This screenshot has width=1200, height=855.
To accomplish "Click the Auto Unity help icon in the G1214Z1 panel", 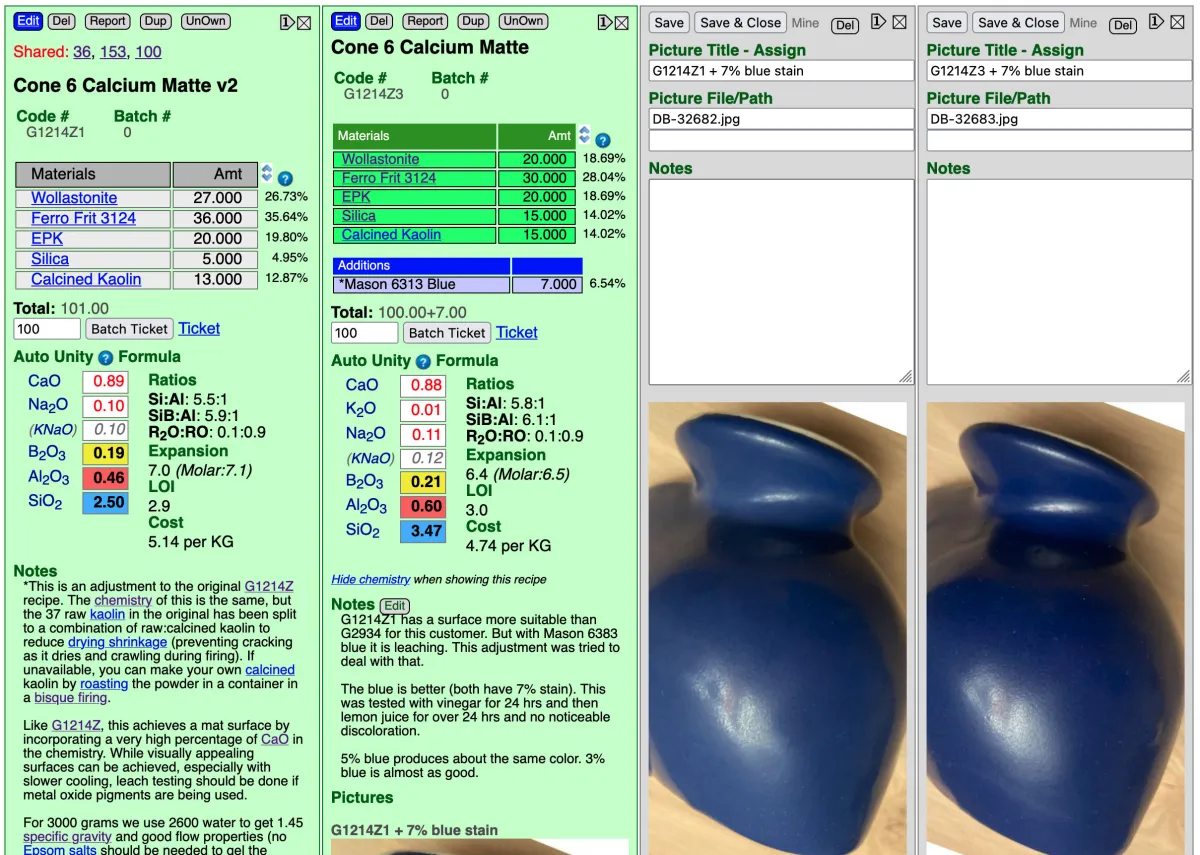I will coord(106,357).
